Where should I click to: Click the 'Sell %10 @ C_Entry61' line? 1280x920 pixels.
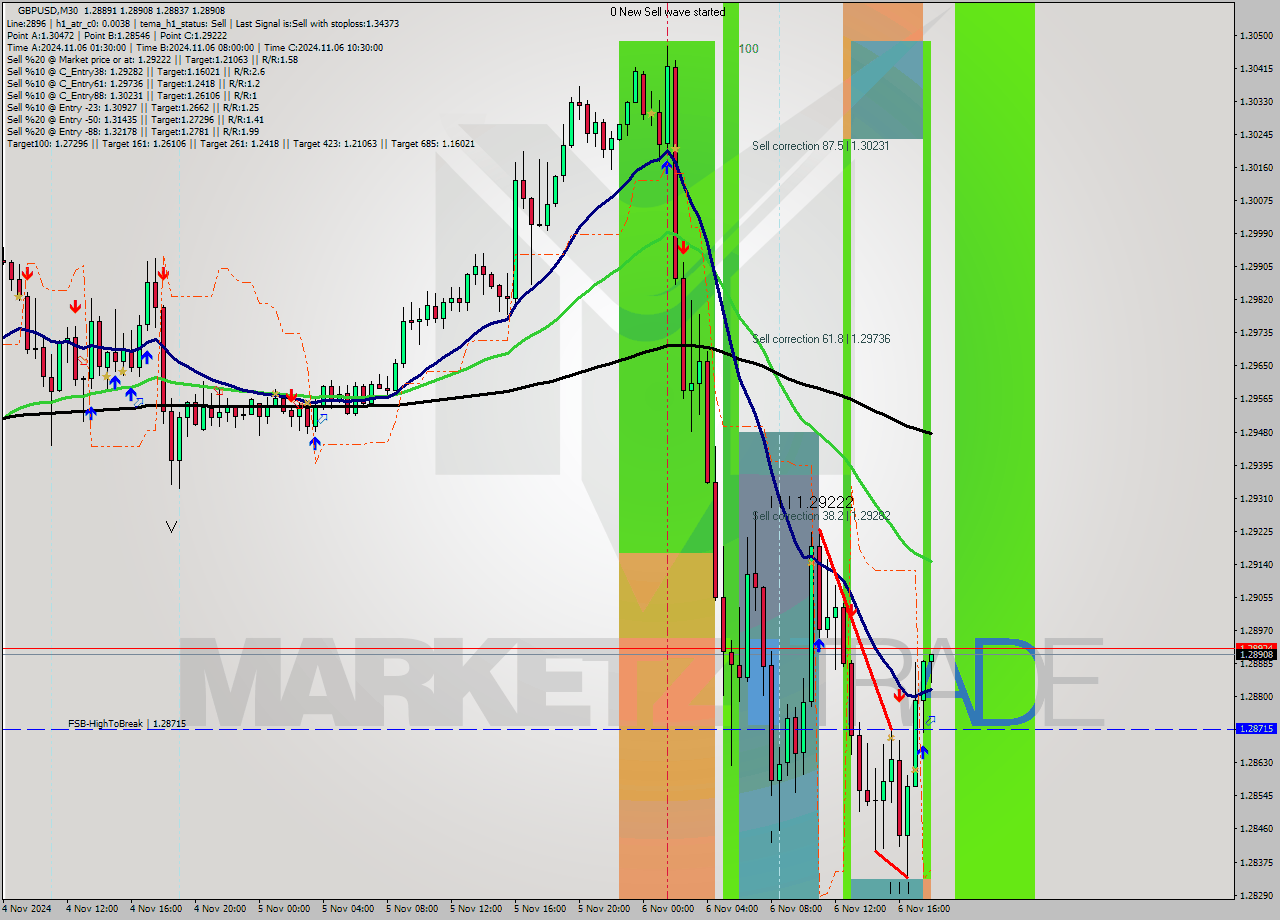(133, 83)
